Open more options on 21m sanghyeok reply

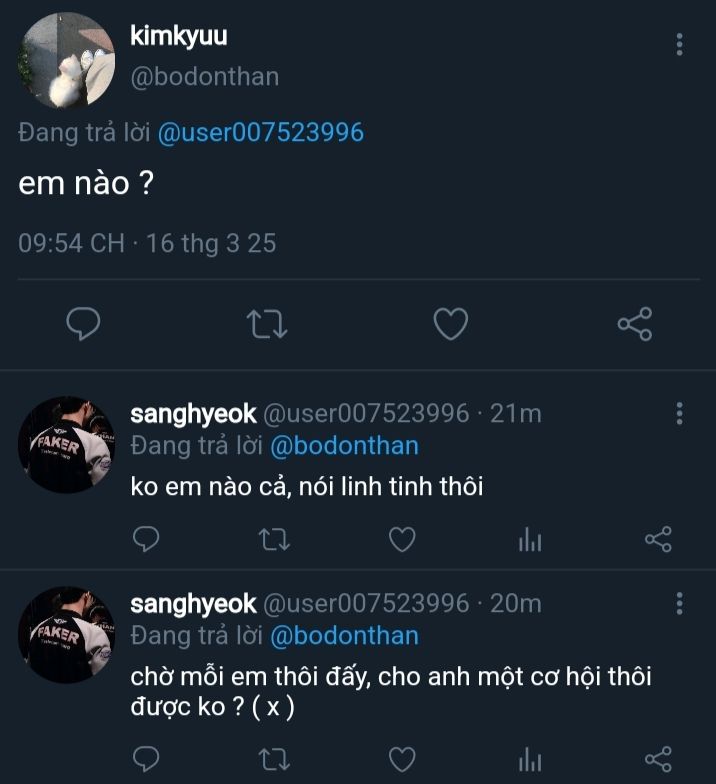point(679,414)
